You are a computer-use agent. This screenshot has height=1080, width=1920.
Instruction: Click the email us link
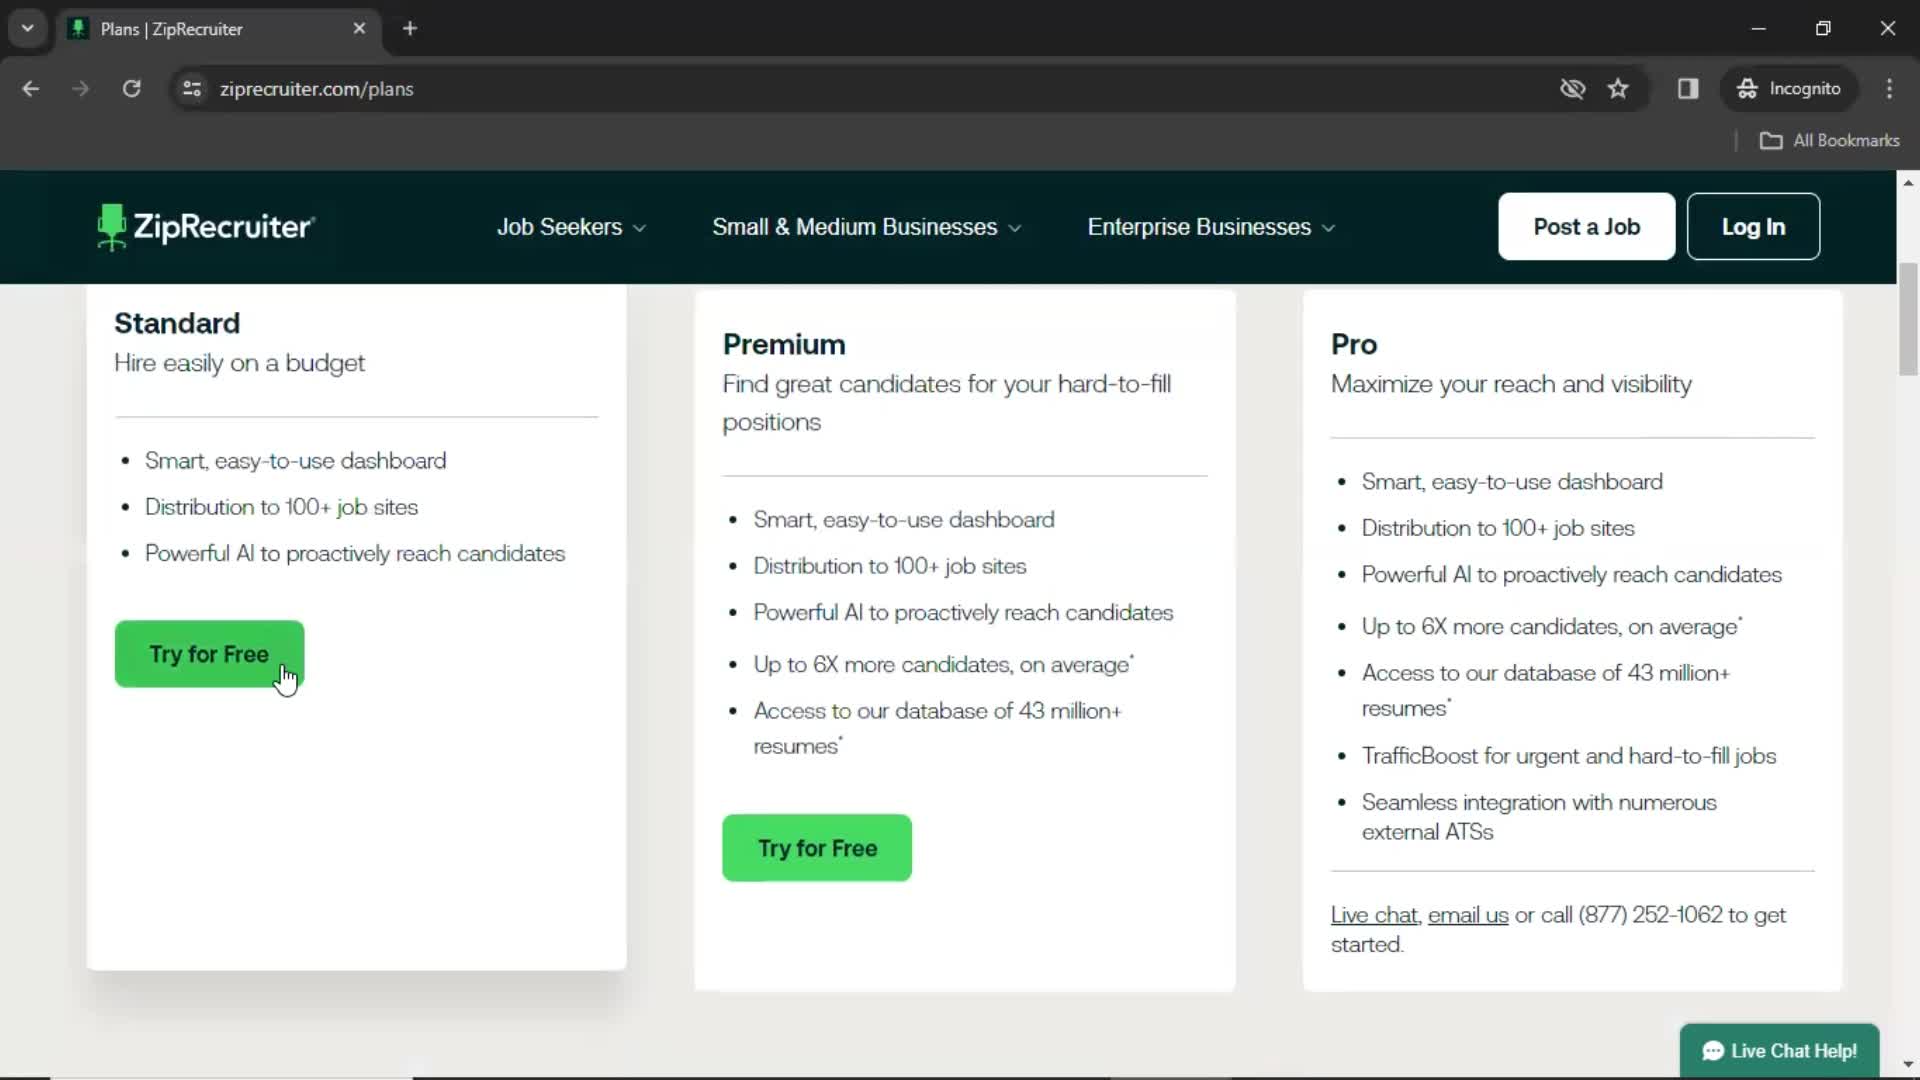pyautogui.click(x=1468, y=915)
